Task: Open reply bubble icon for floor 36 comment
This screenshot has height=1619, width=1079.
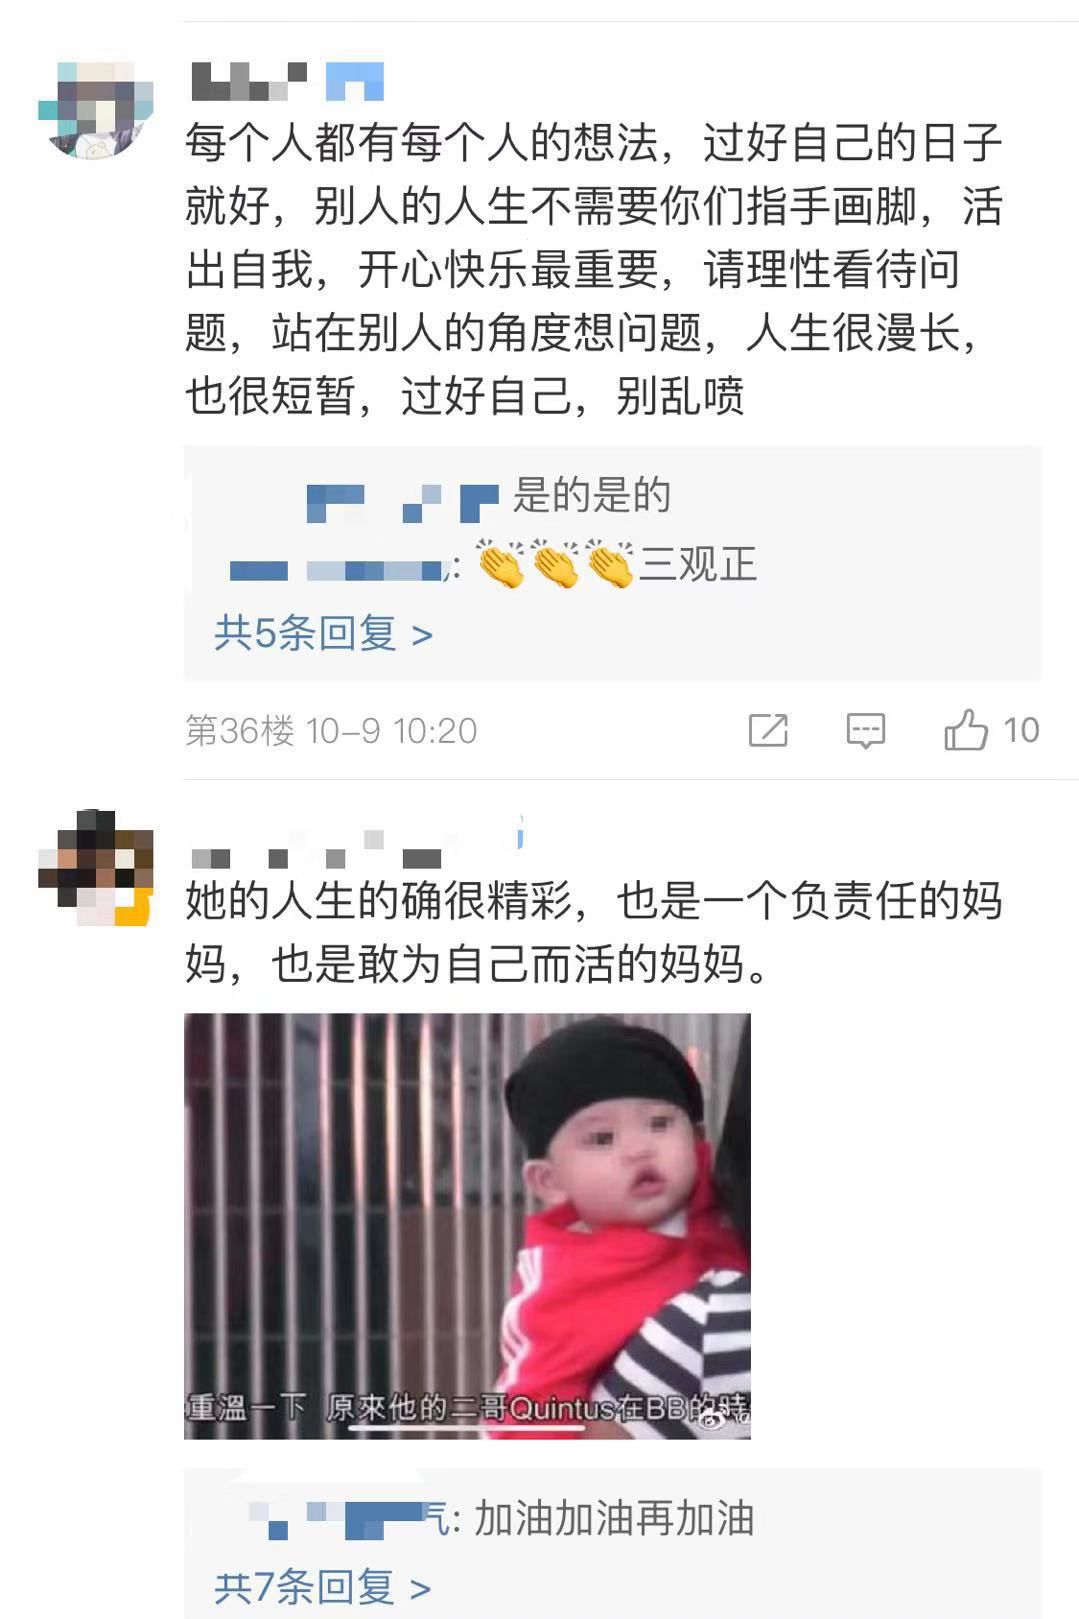Action: 865,731
